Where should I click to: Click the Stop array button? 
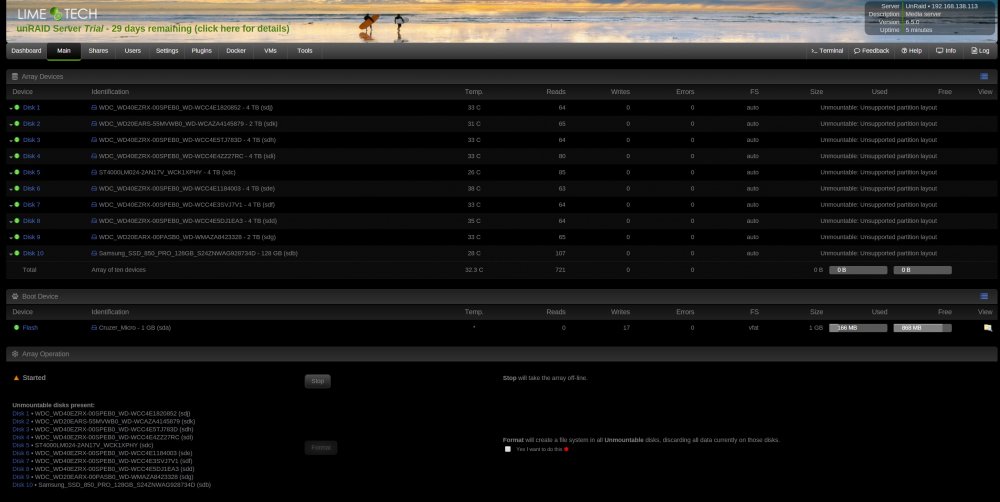coord(318,381)
